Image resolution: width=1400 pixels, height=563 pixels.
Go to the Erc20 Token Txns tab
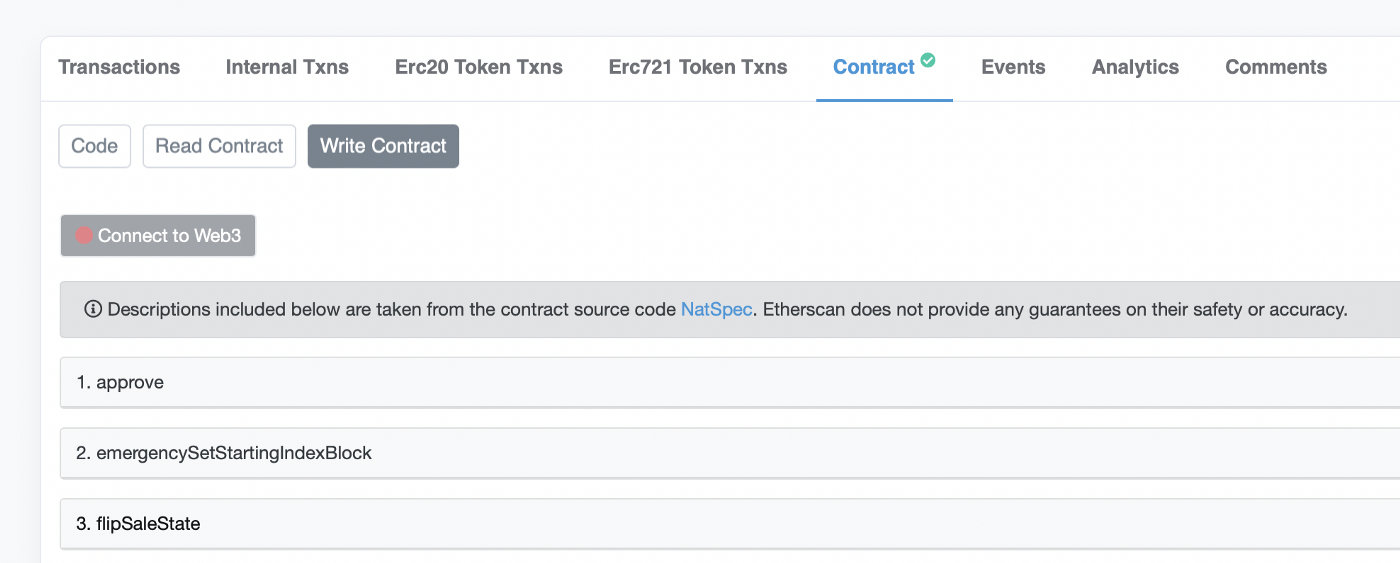coord(478,68)
